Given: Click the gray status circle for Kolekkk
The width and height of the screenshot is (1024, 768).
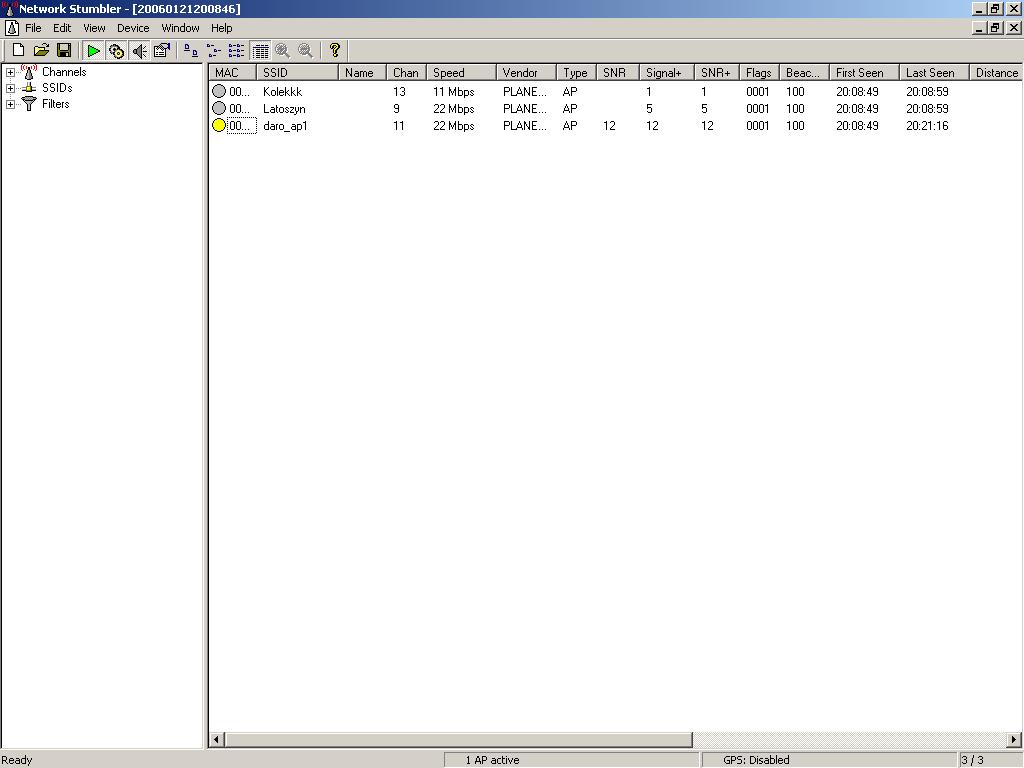Looking at the screenshot, I should pos(219,91).
